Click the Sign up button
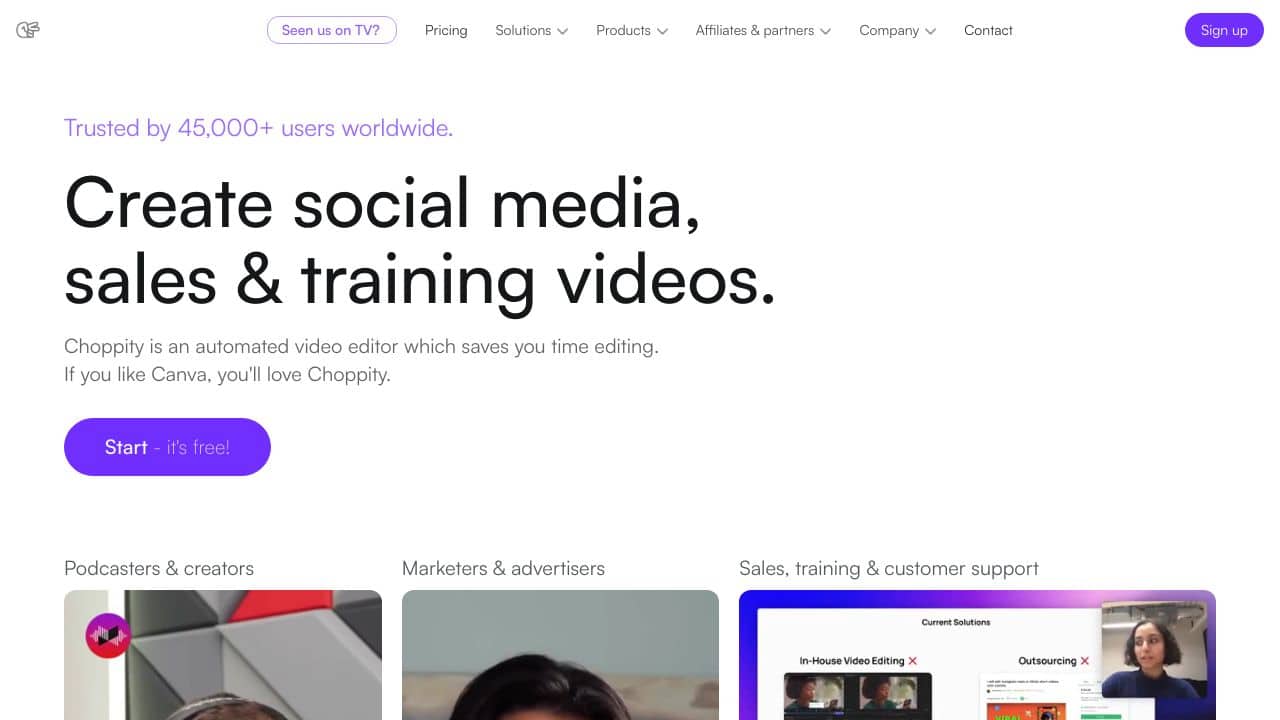The image size is (1280, 720). (x=1224, y=30)
